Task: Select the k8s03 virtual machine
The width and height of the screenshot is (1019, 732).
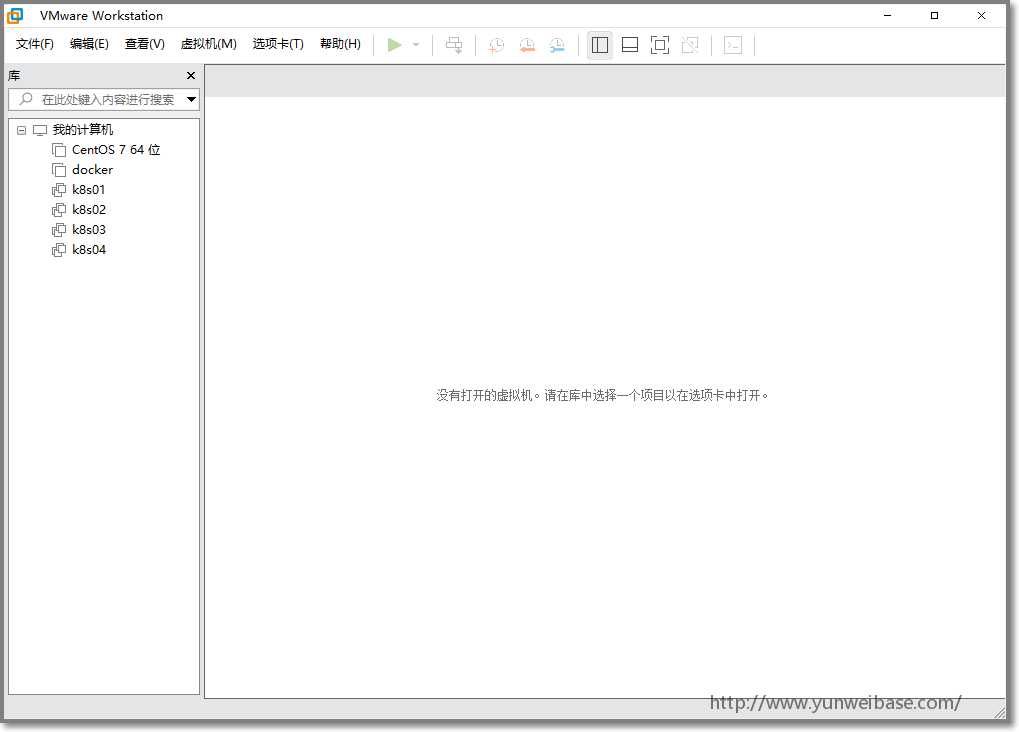Action: tap(89, 230)
